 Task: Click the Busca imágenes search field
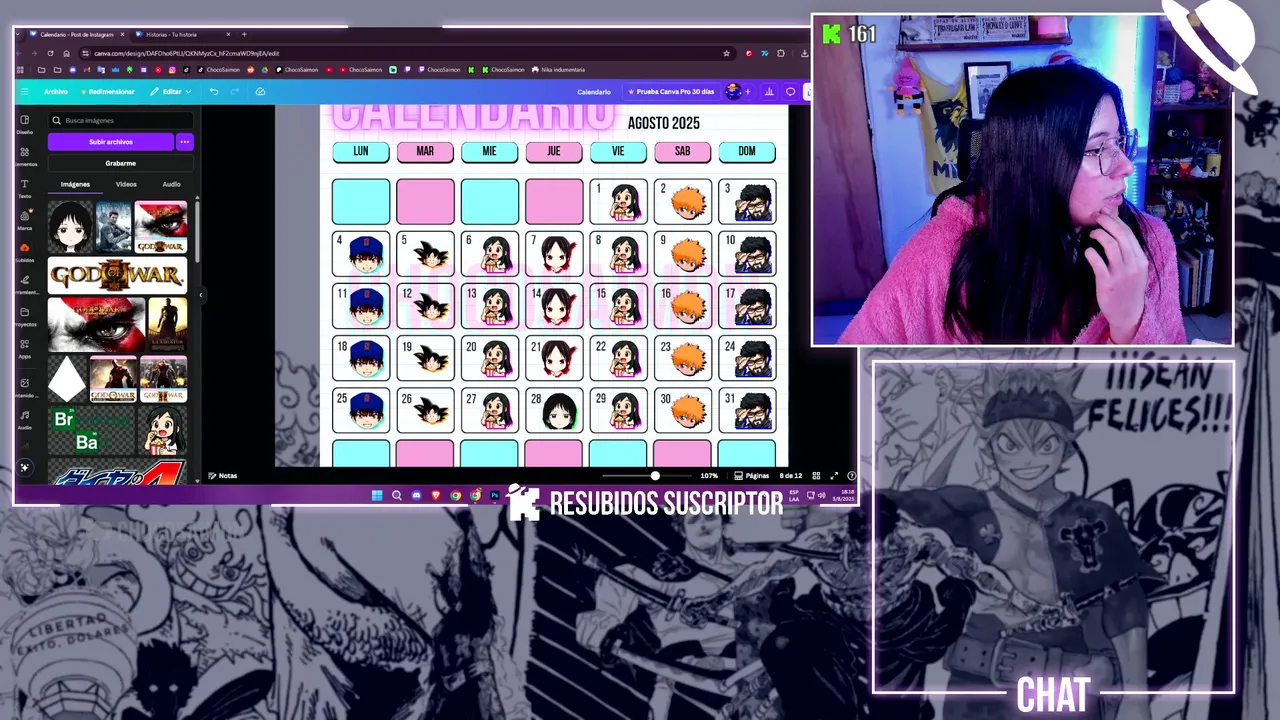pyautogui.click(x=120, y=120)
